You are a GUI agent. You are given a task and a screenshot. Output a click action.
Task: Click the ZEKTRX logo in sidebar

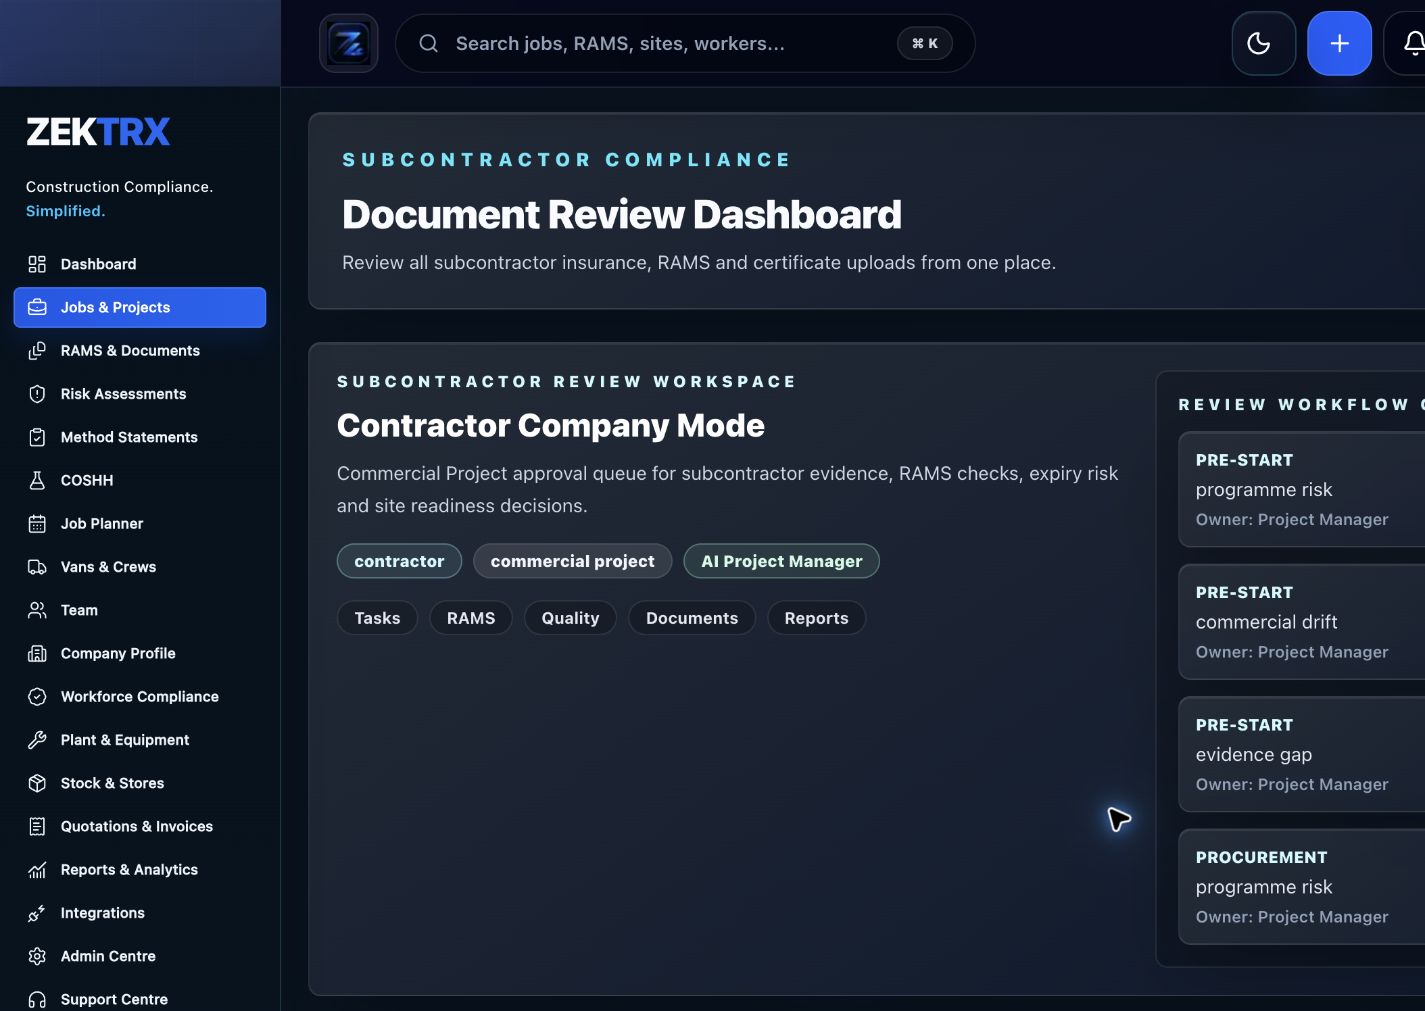click(x=98, y=132)
